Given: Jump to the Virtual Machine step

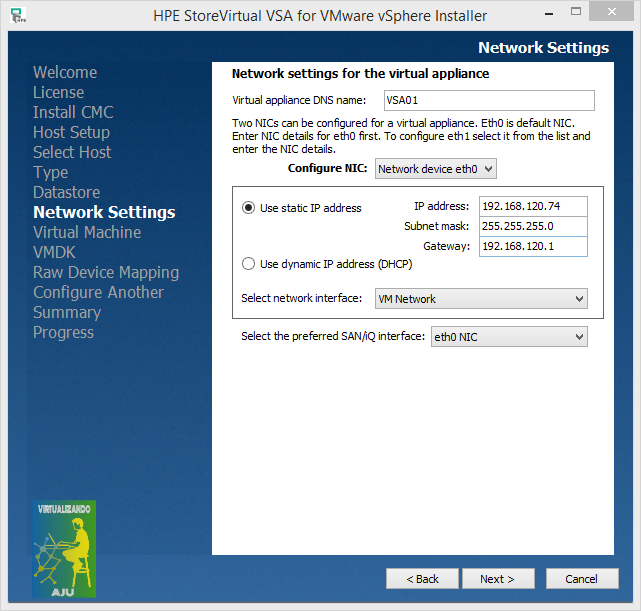Looking at the screenshot, I should pyautogui.click(x=87, y=232).
